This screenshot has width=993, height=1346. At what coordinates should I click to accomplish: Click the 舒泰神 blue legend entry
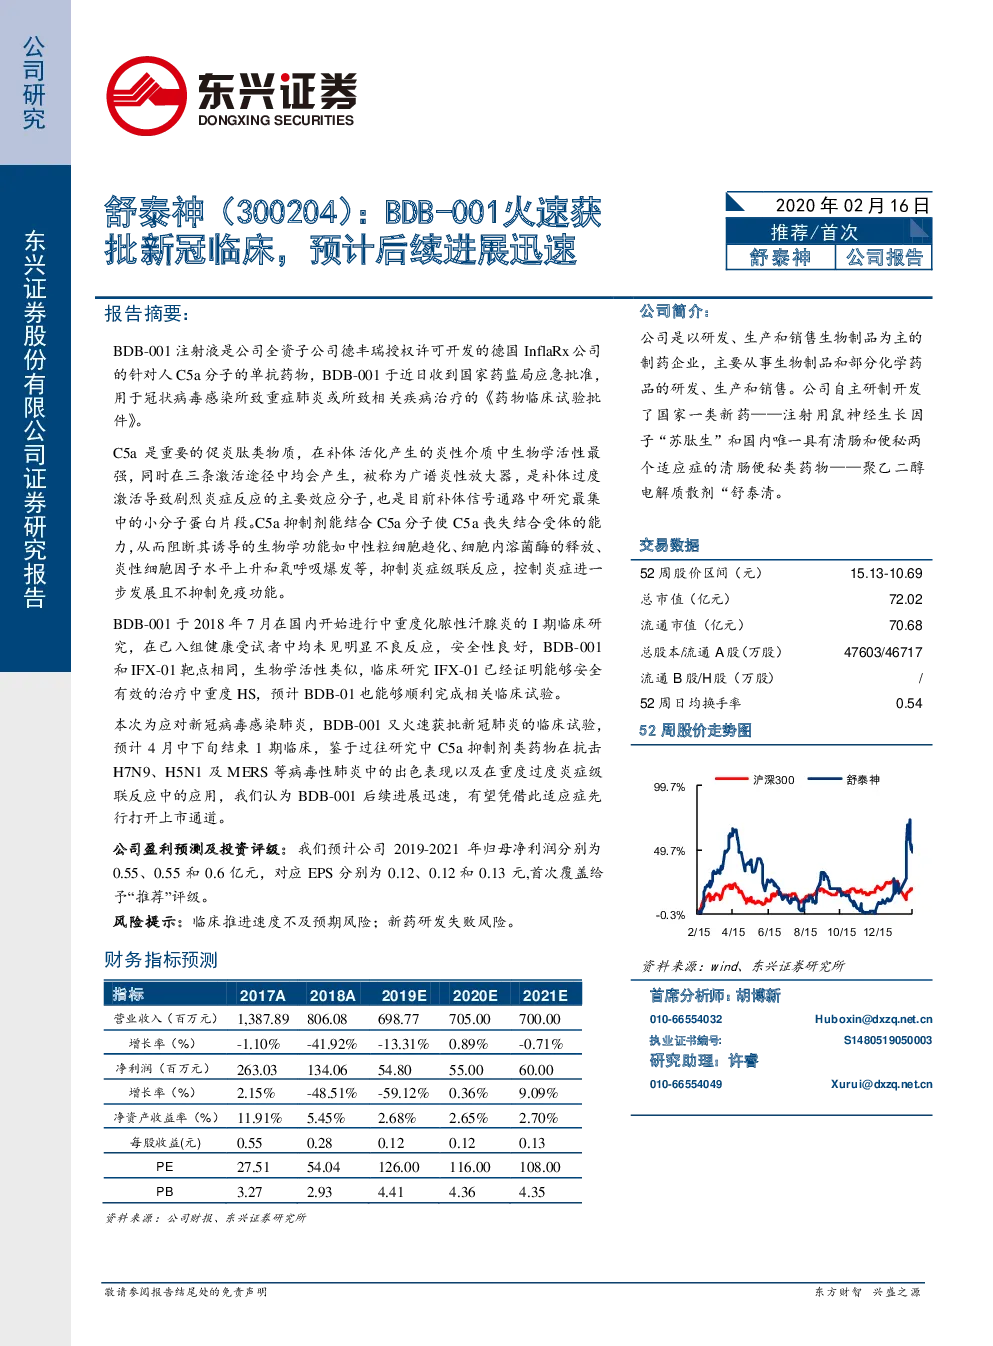pos(844,780)
